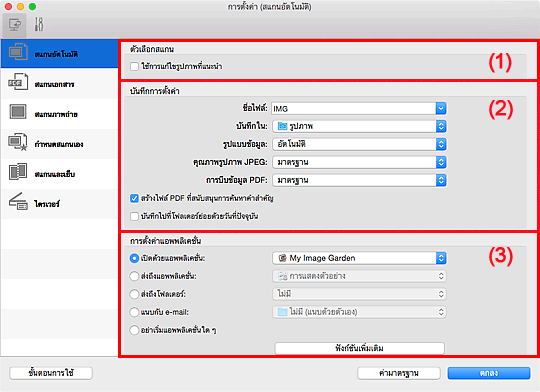Open the scan-from-computer settings tab icon
This screenshot has height=392, width=540.
[x=14, y=25]
